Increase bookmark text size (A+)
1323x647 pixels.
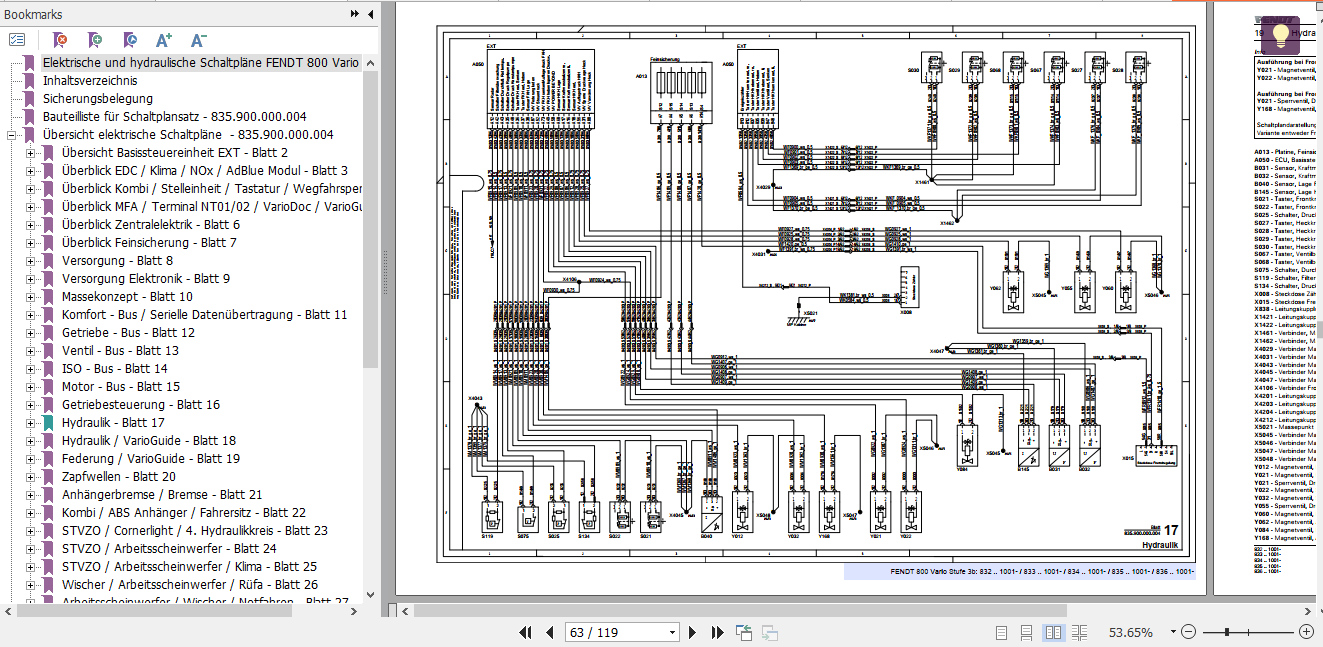tap(164, 40)
